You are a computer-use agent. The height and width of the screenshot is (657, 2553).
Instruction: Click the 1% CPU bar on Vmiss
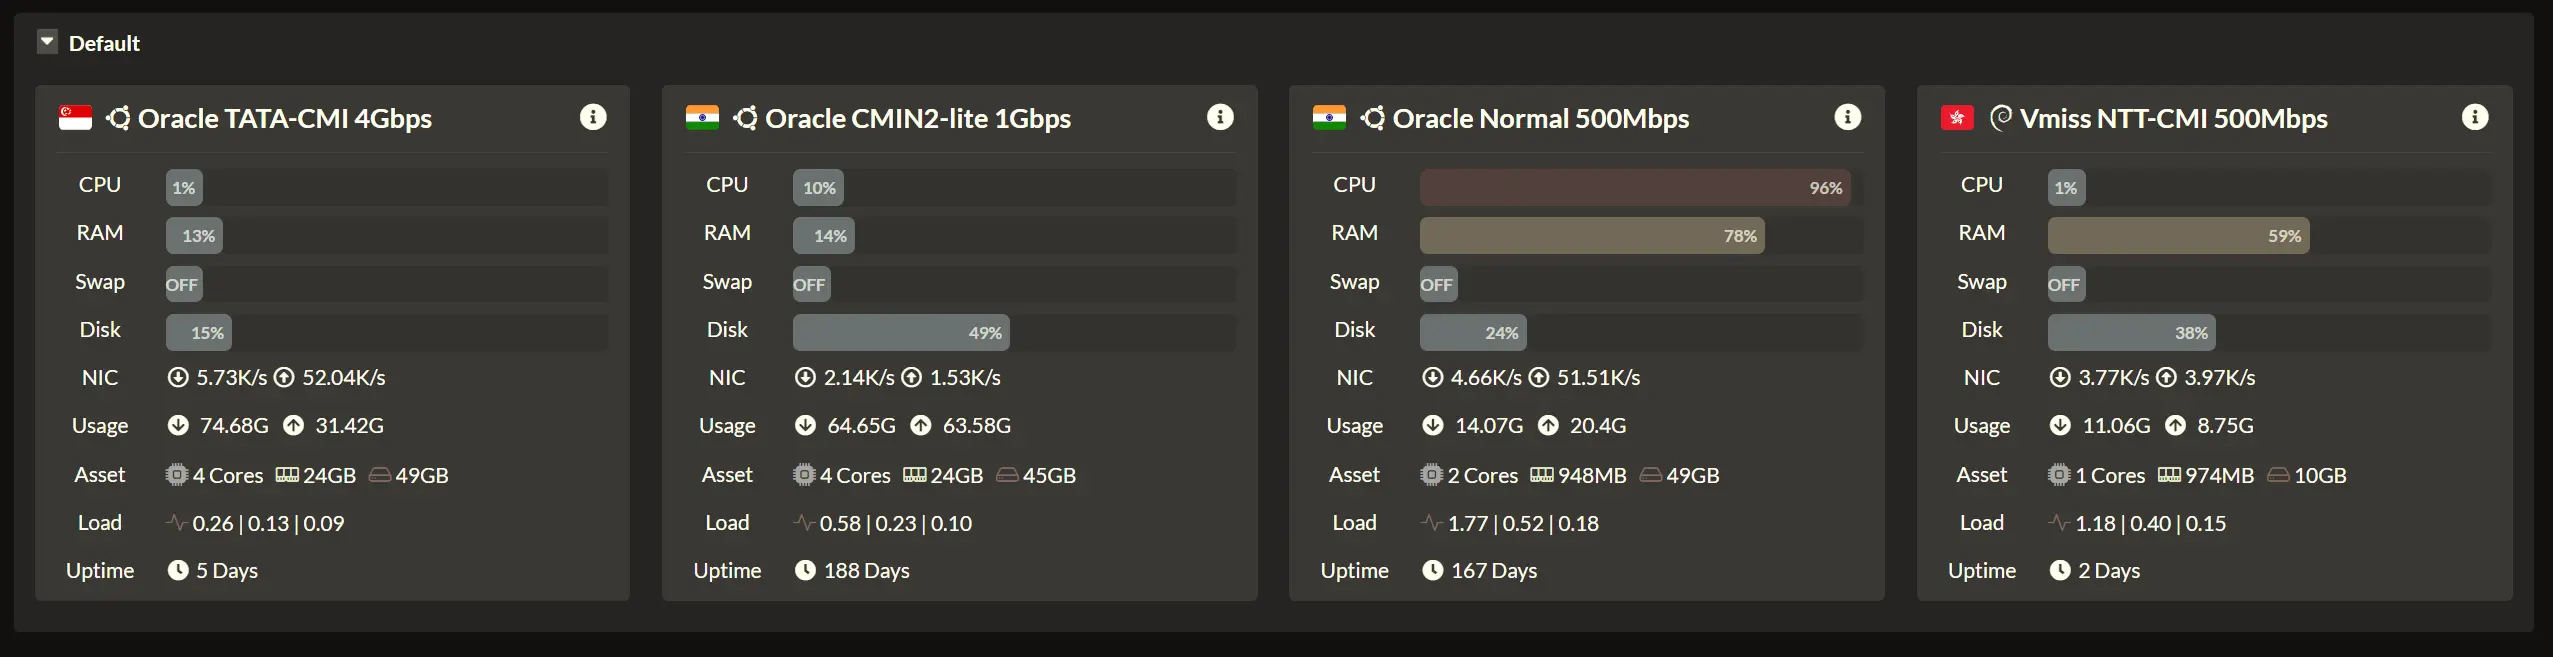(2066, 187)
